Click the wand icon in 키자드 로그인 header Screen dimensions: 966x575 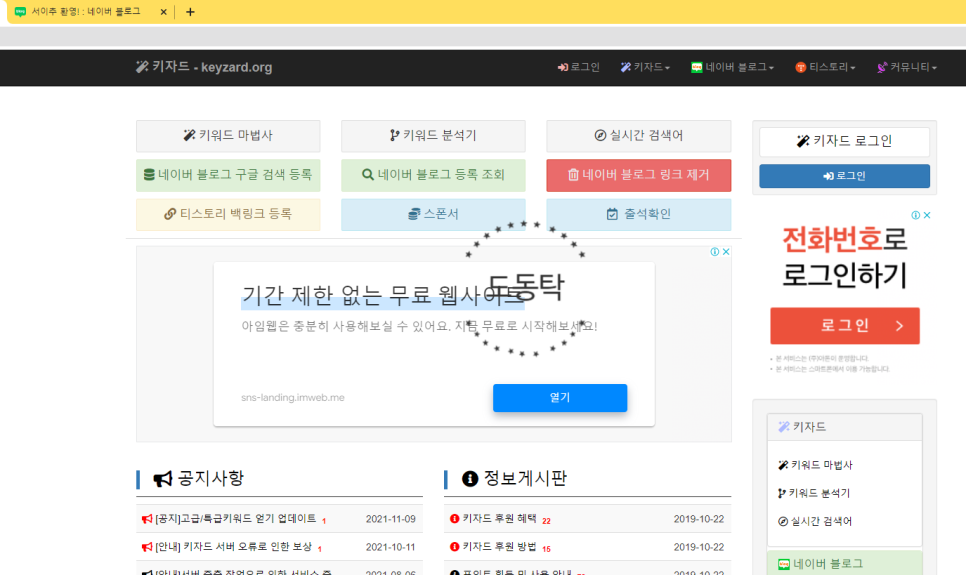[x=803, y=141]
